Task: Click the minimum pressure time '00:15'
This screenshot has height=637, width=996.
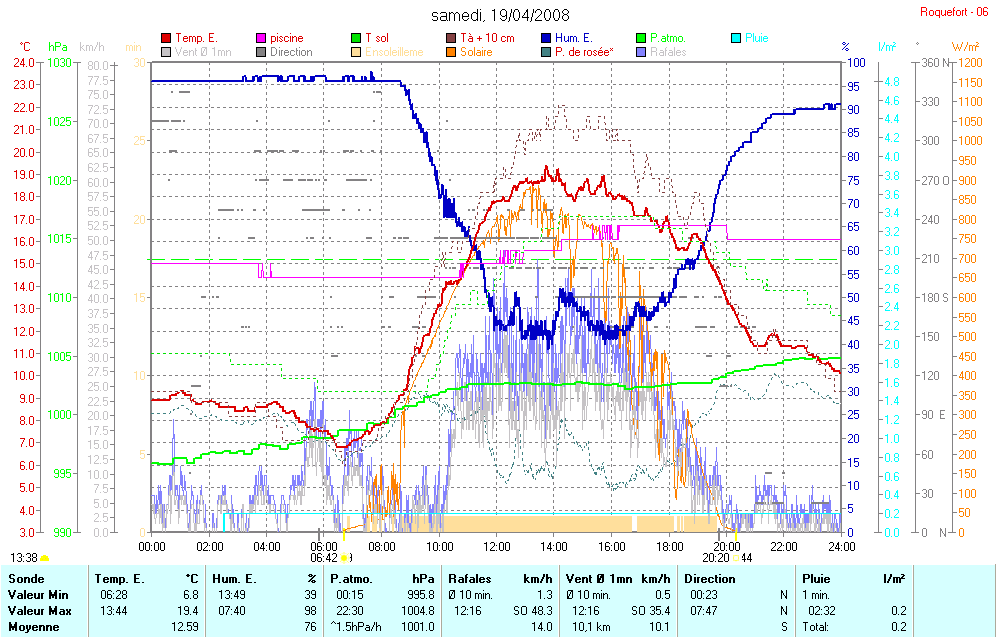Action: click(350, 595)
